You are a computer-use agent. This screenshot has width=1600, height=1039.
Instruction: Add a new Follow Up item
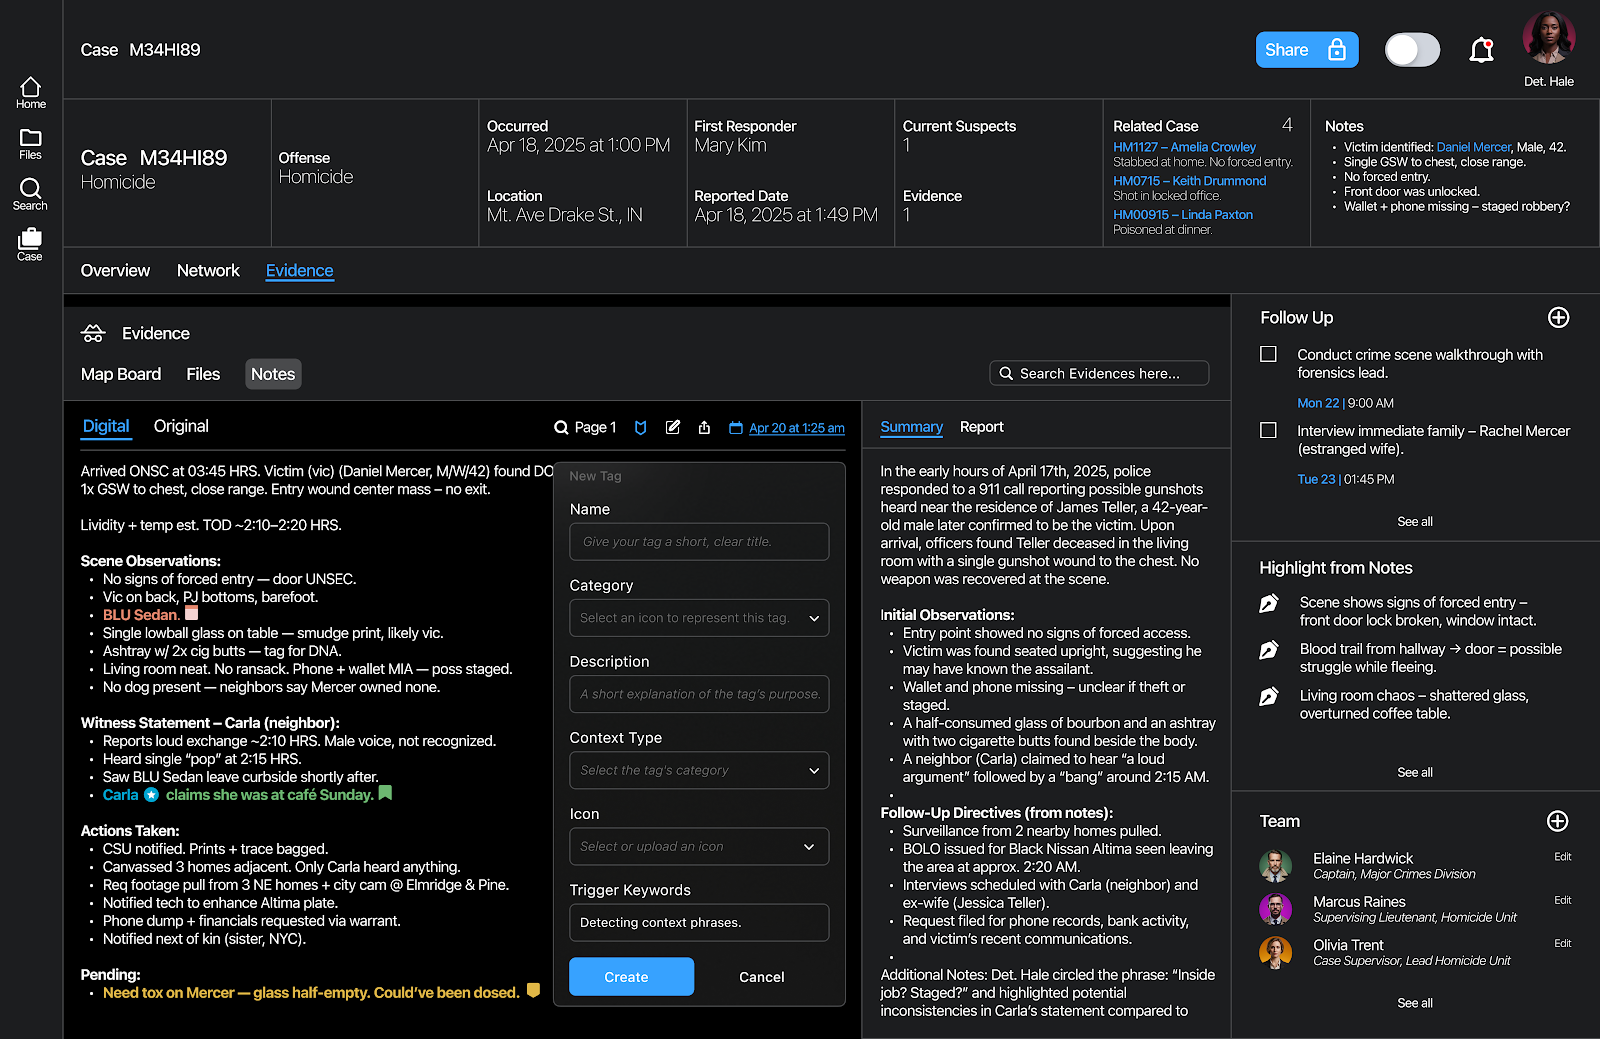tap(1558, 318)
